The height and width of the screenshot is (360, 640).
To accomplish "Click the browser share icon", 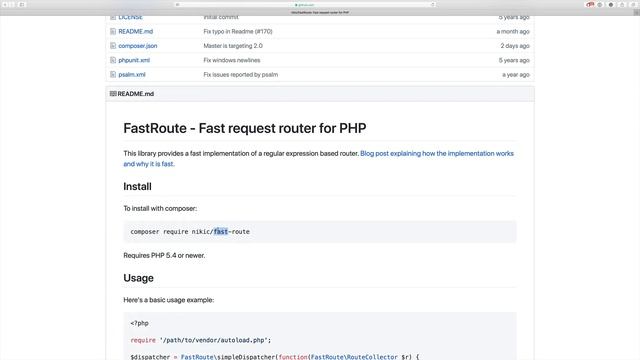I will [x=622, y=4].
